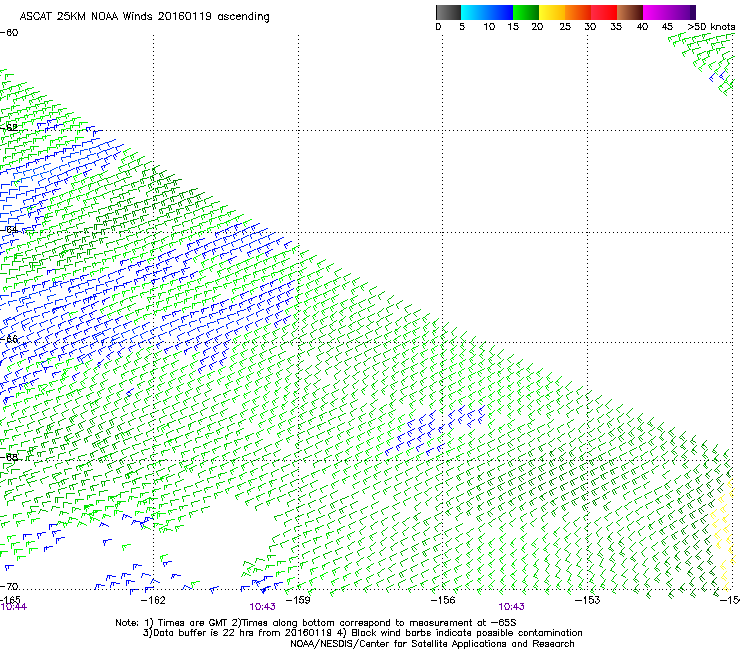Click the '40' legend scale label
740x650 pixels.
pyautogui.click(x=642, y=27)
